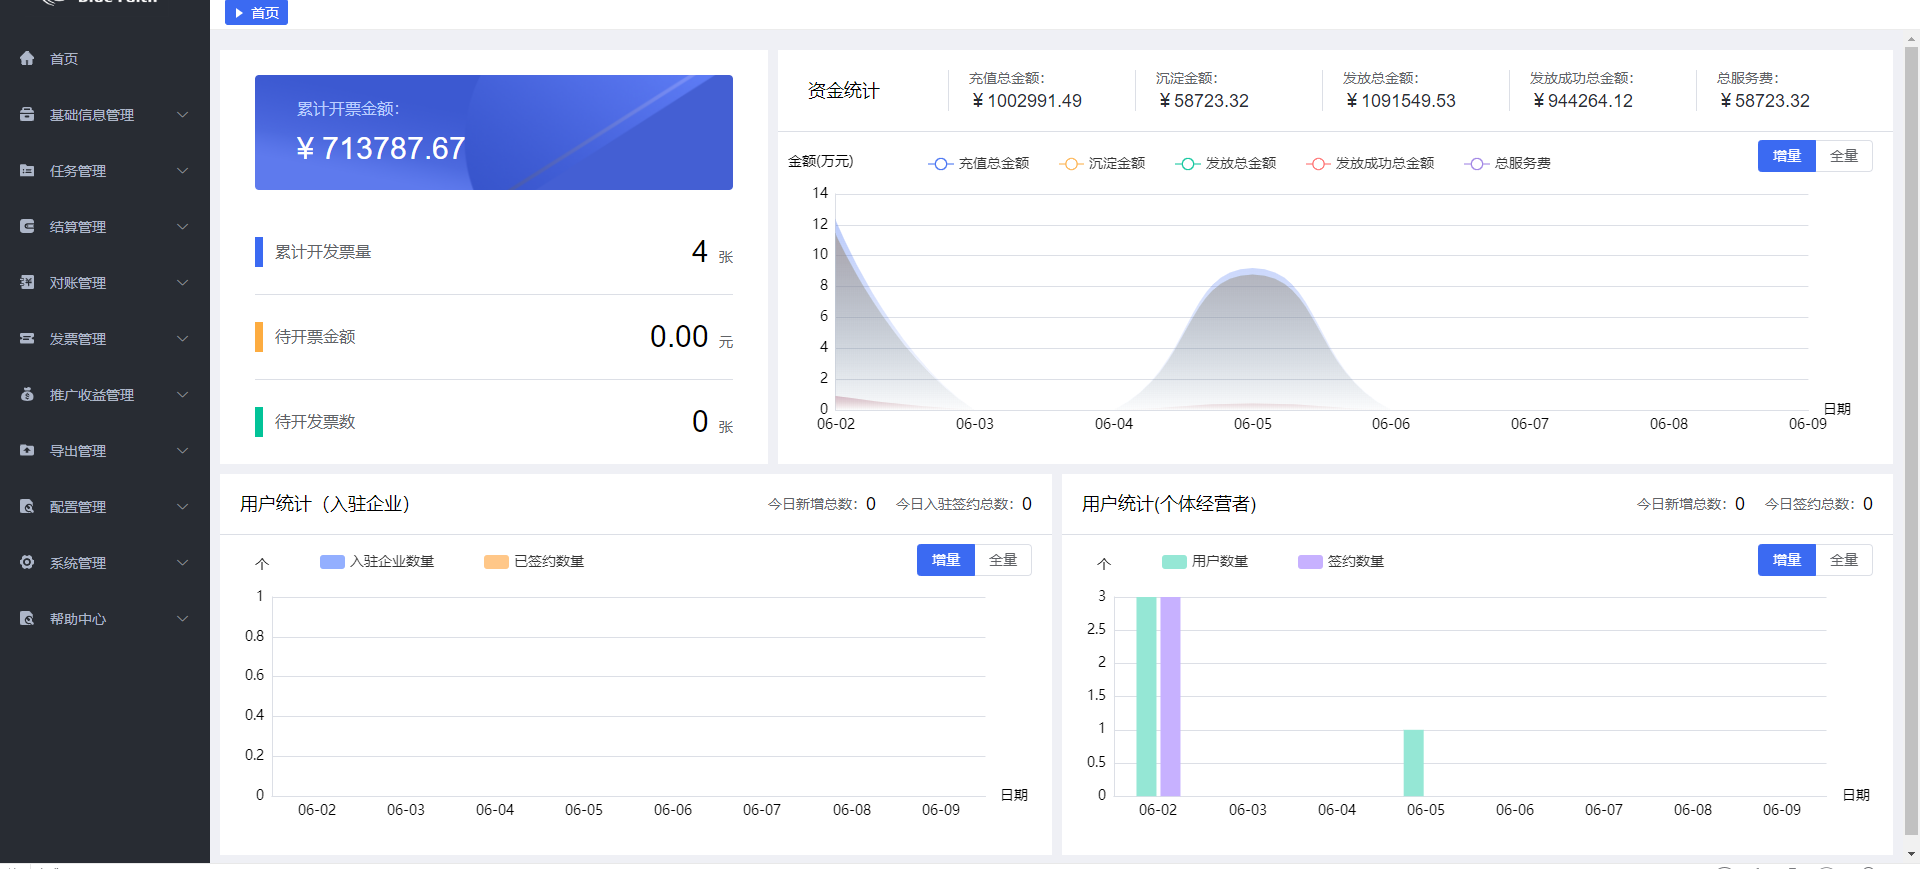1920x869 pixels.
Task: Toggle 充值总金额 legend series
Action: pyautogui.click(x=979, y=163)
